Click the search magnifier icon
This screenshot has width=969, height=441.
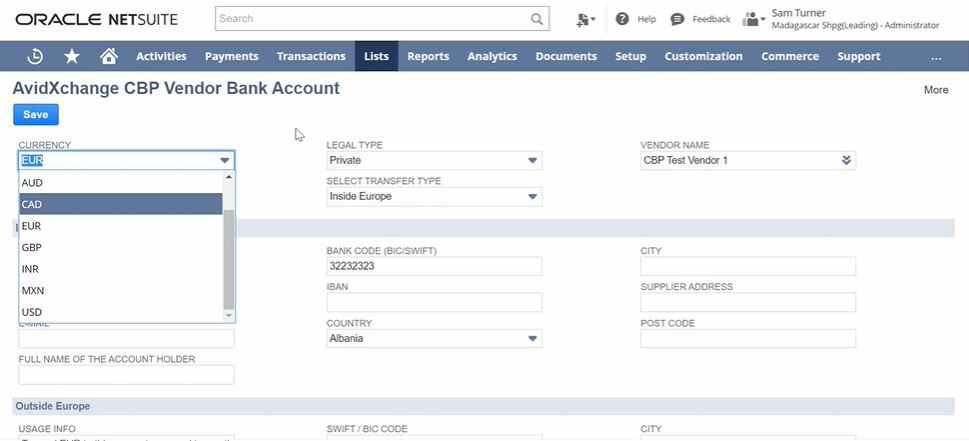click(536, 19)
